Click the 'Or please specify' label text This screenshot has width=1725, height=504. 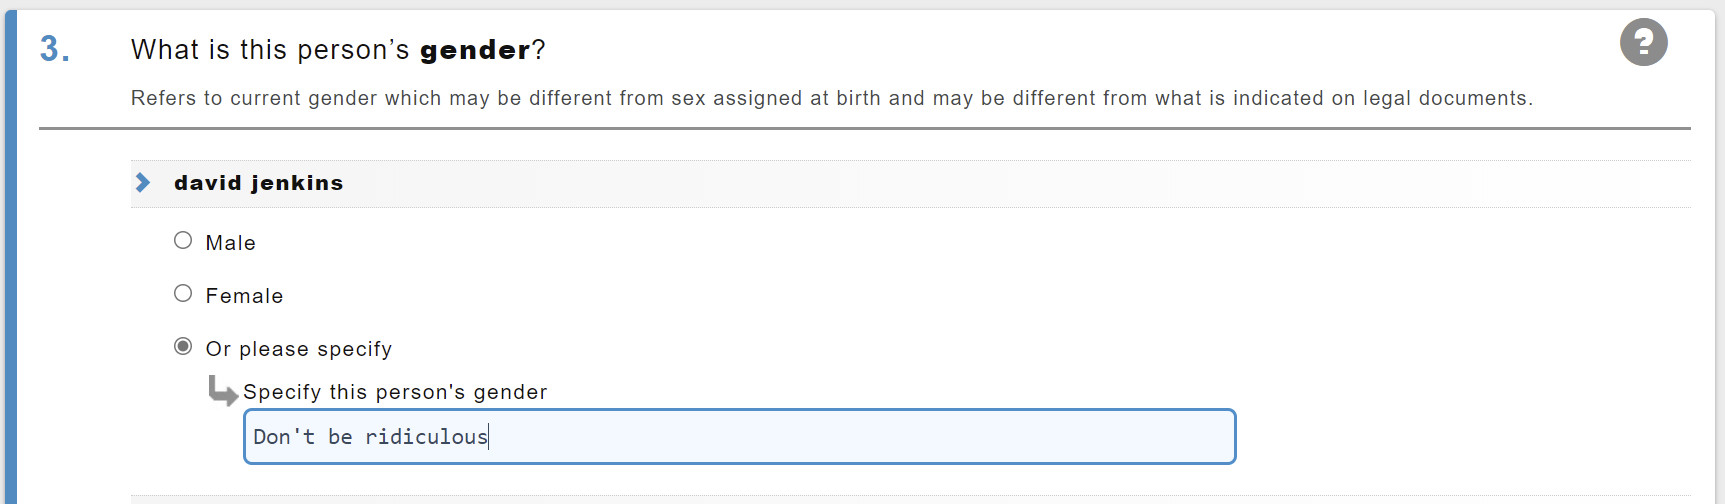point(299,349)
